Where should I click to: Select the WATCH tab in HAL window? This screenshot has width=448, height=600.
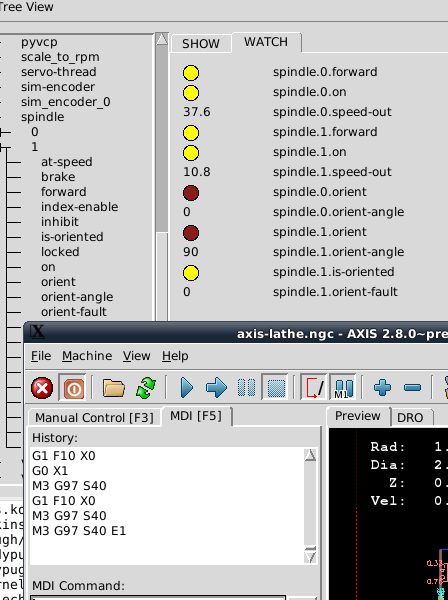(266, 42)
